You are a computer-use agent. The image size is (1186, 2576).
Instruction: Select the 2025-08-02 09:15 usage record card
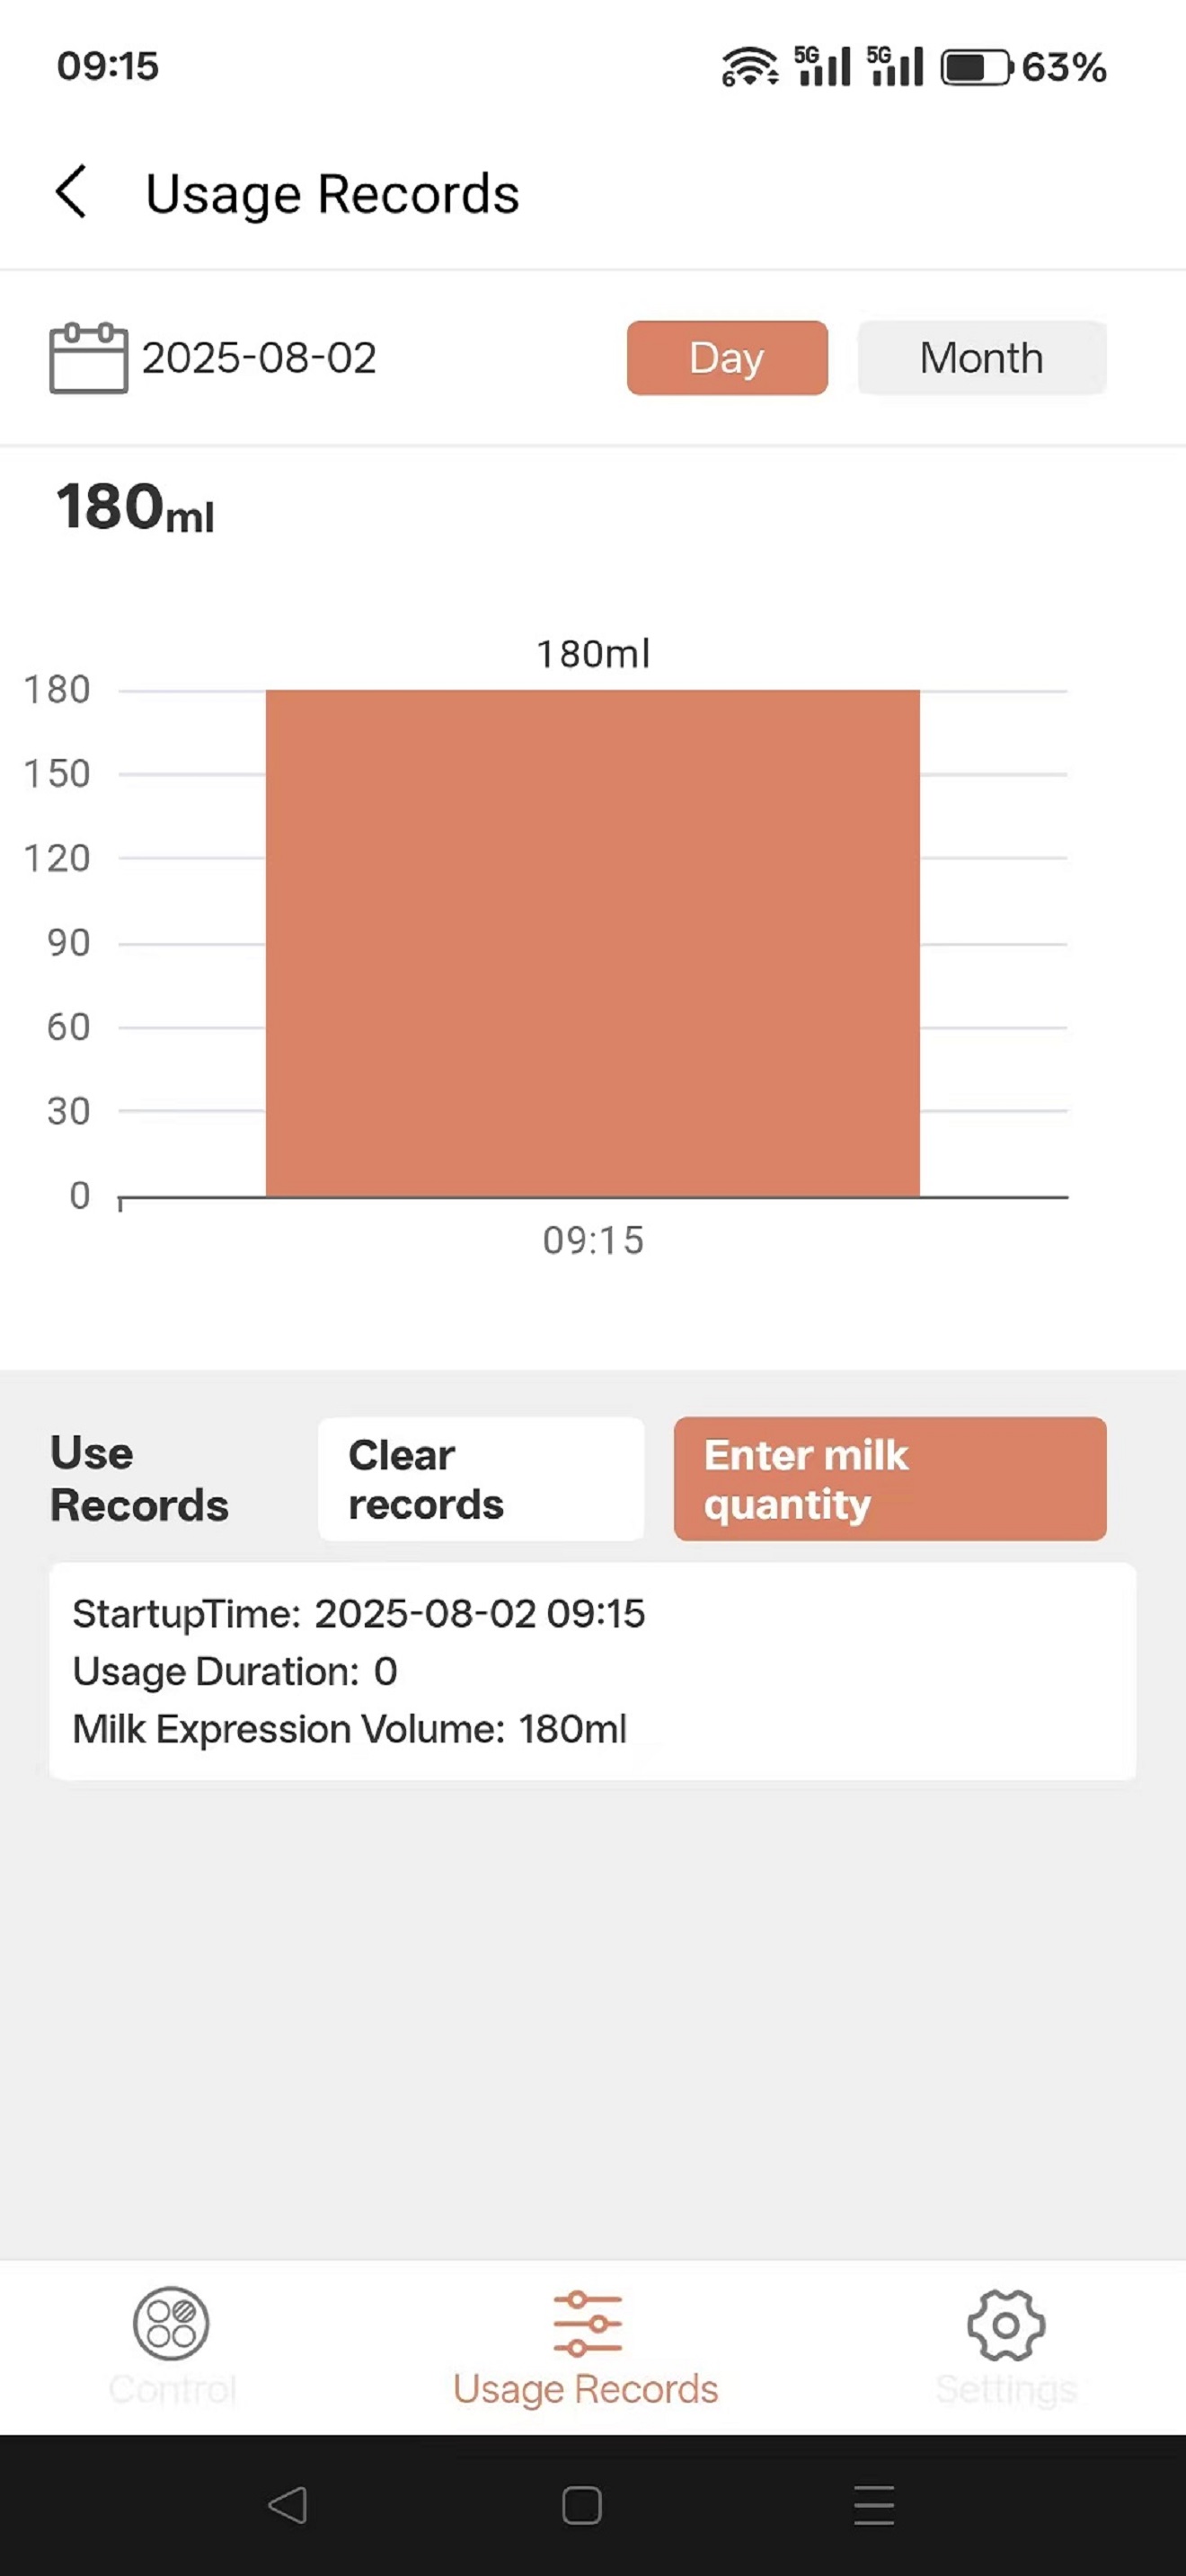click(x=592, y=1671)
